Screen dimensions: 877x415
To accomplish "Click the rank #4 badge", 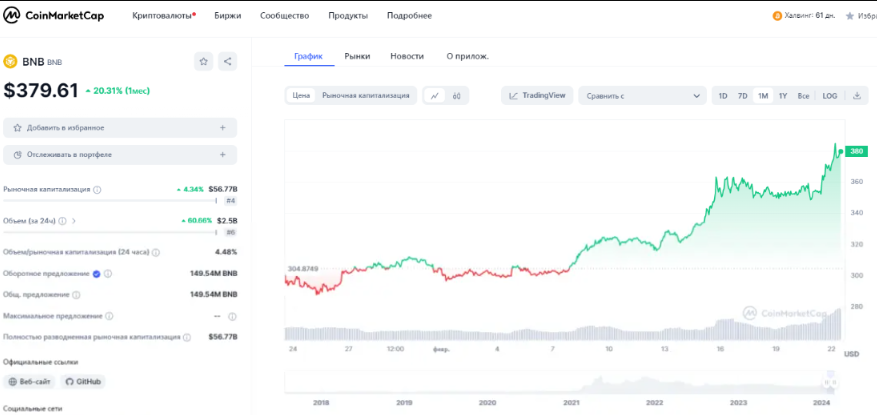I will pyautogui.click(x=230, y=201).
